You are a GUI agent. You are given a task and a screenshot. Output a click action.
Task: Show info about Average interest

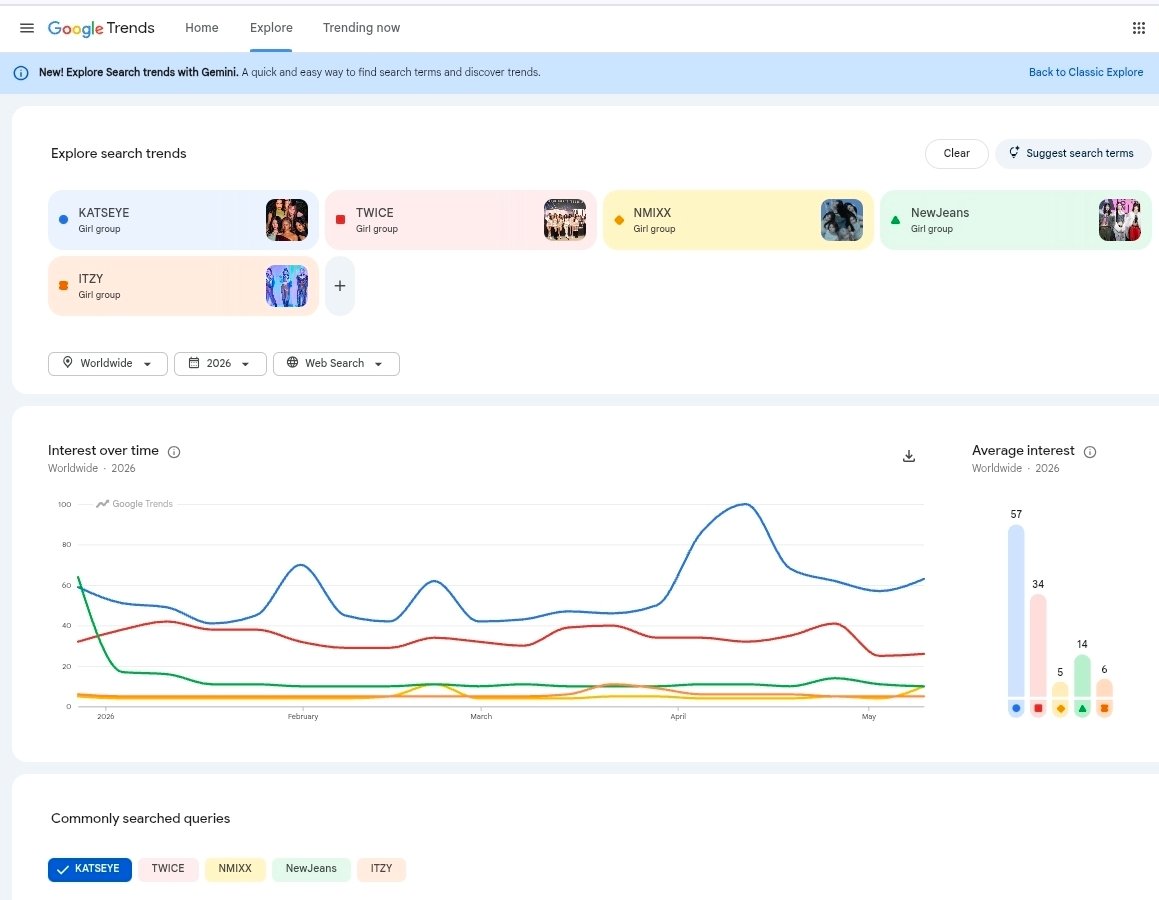click(x=1090, y=451)
